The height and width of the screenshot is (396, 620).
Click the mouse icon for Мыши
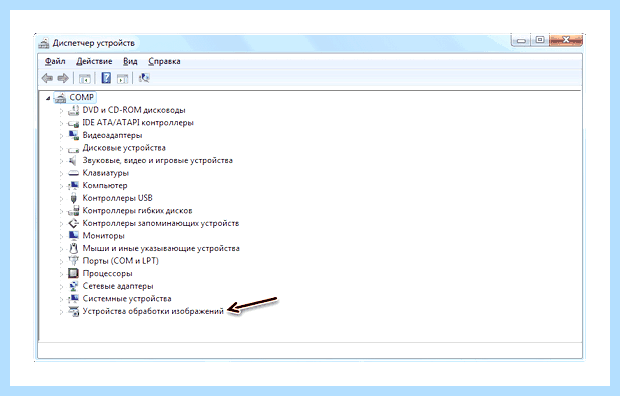[73, 248]
